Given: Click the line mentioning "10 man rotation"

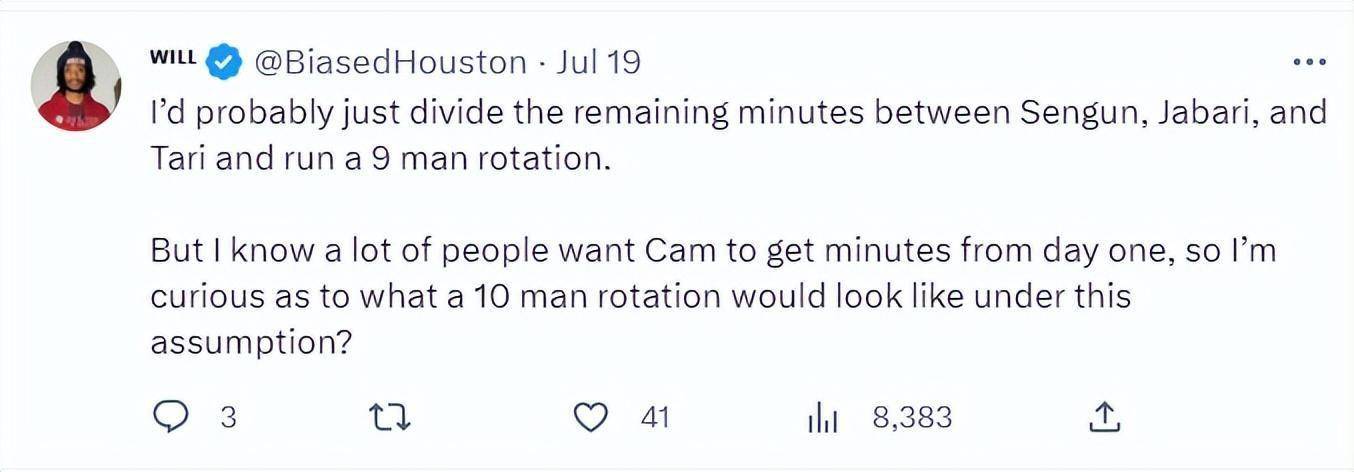Looking at the screenshot, I should [x=640, y=297].
